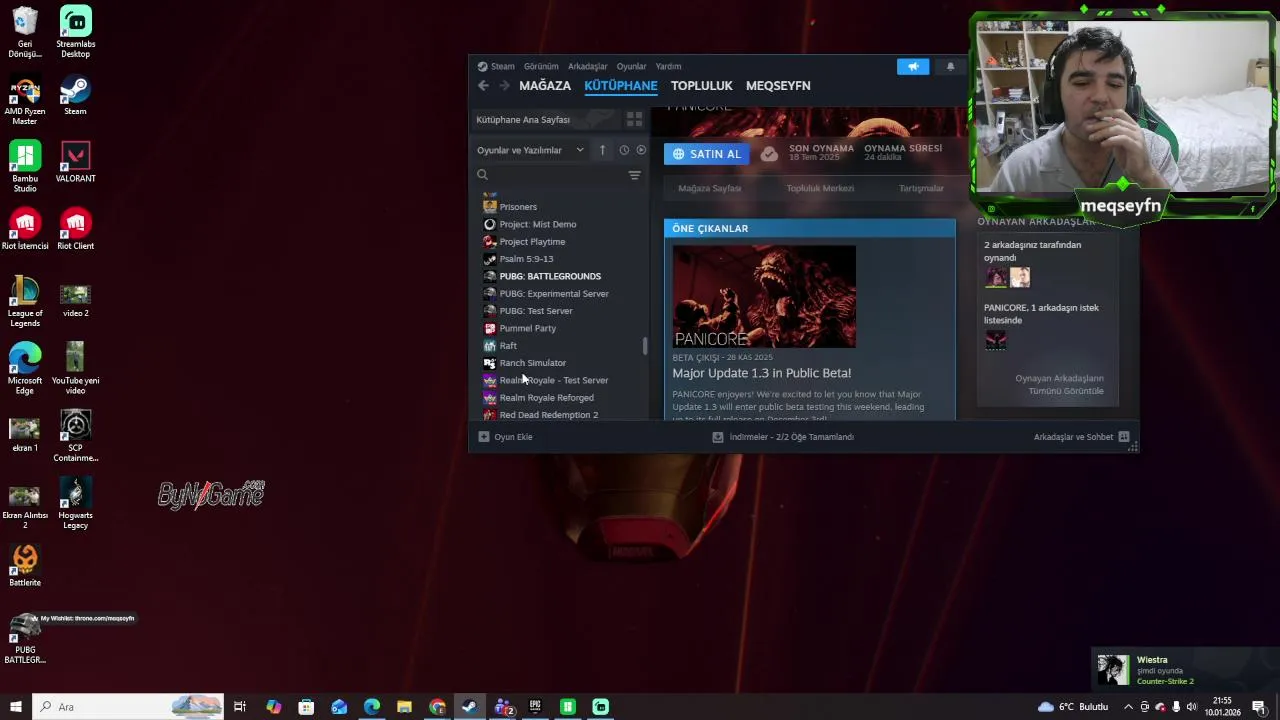Open the Tartışmalar link
The height and width of the screenshot is (720, 1280).
coord(921,188)
